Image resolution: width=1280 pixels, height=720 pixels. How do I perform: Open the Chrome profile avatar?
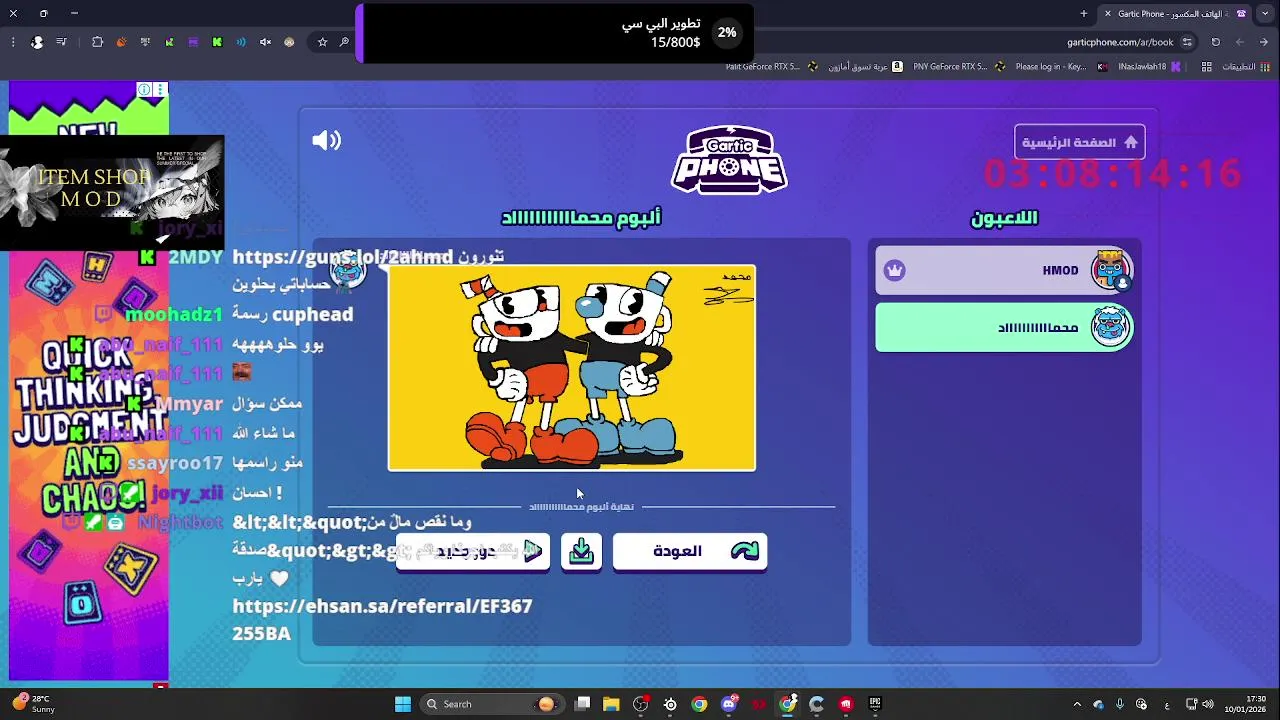click(x=37, y=42)
